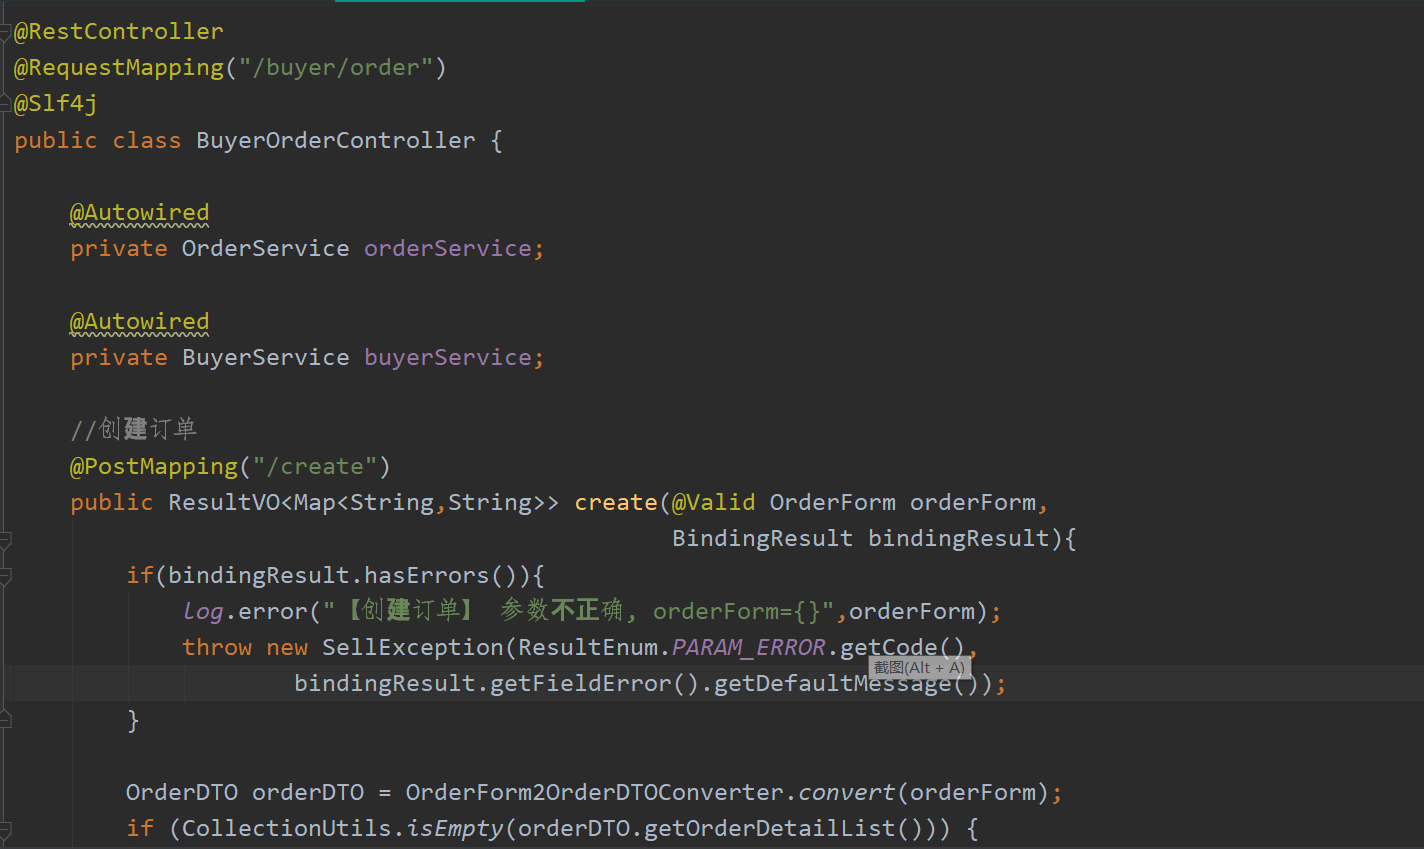The height and width of the screenshot is (849, 1424).
Task: Click CollectionUtils class reference
Action: tap(287, 829)
